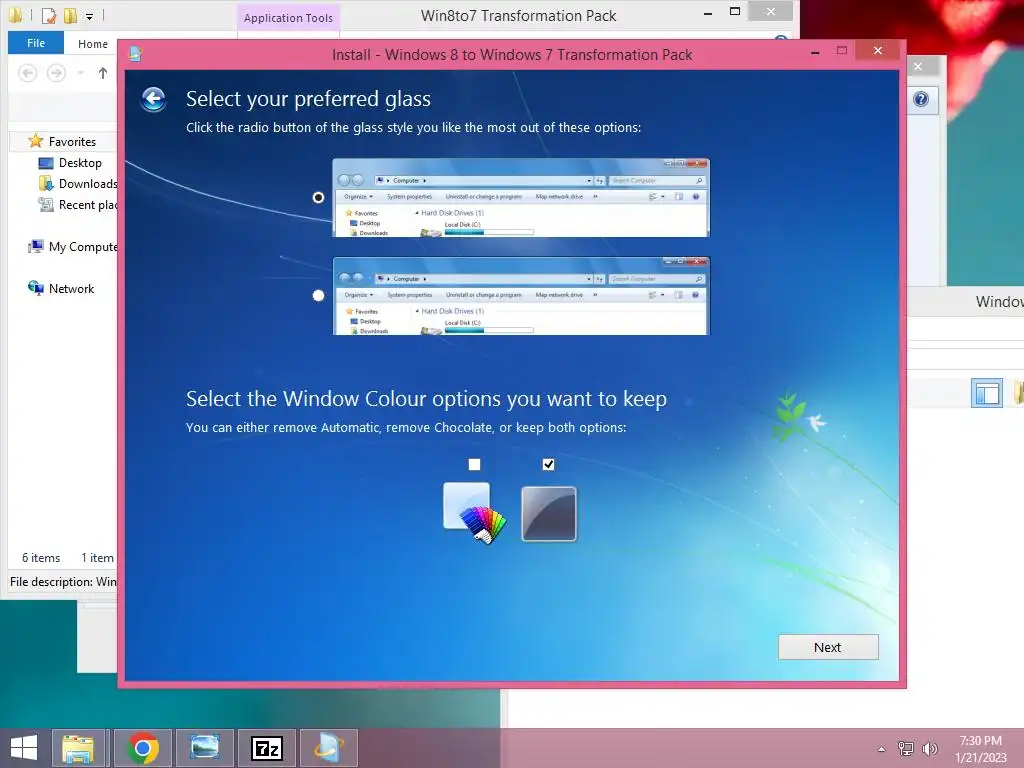This screenshot has width=1024, height=768.
Task: Open 7-Zip from the taskbar
Action: pos(266,748)
